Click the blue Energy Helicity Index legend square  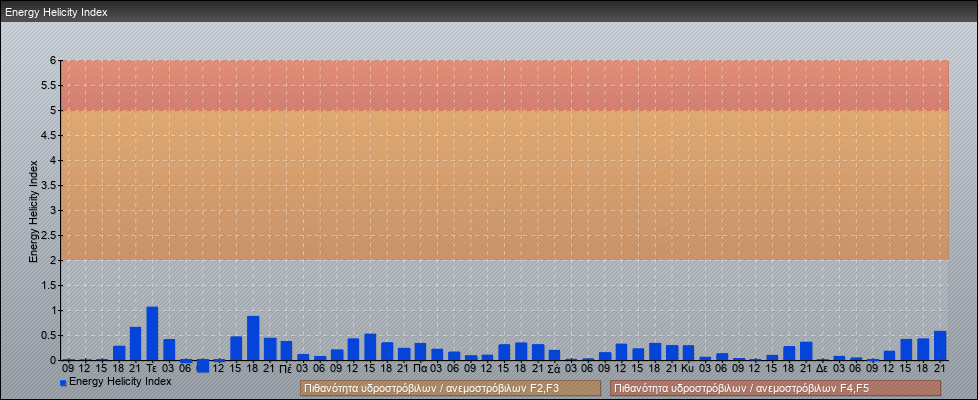click(x=63, y=383)
